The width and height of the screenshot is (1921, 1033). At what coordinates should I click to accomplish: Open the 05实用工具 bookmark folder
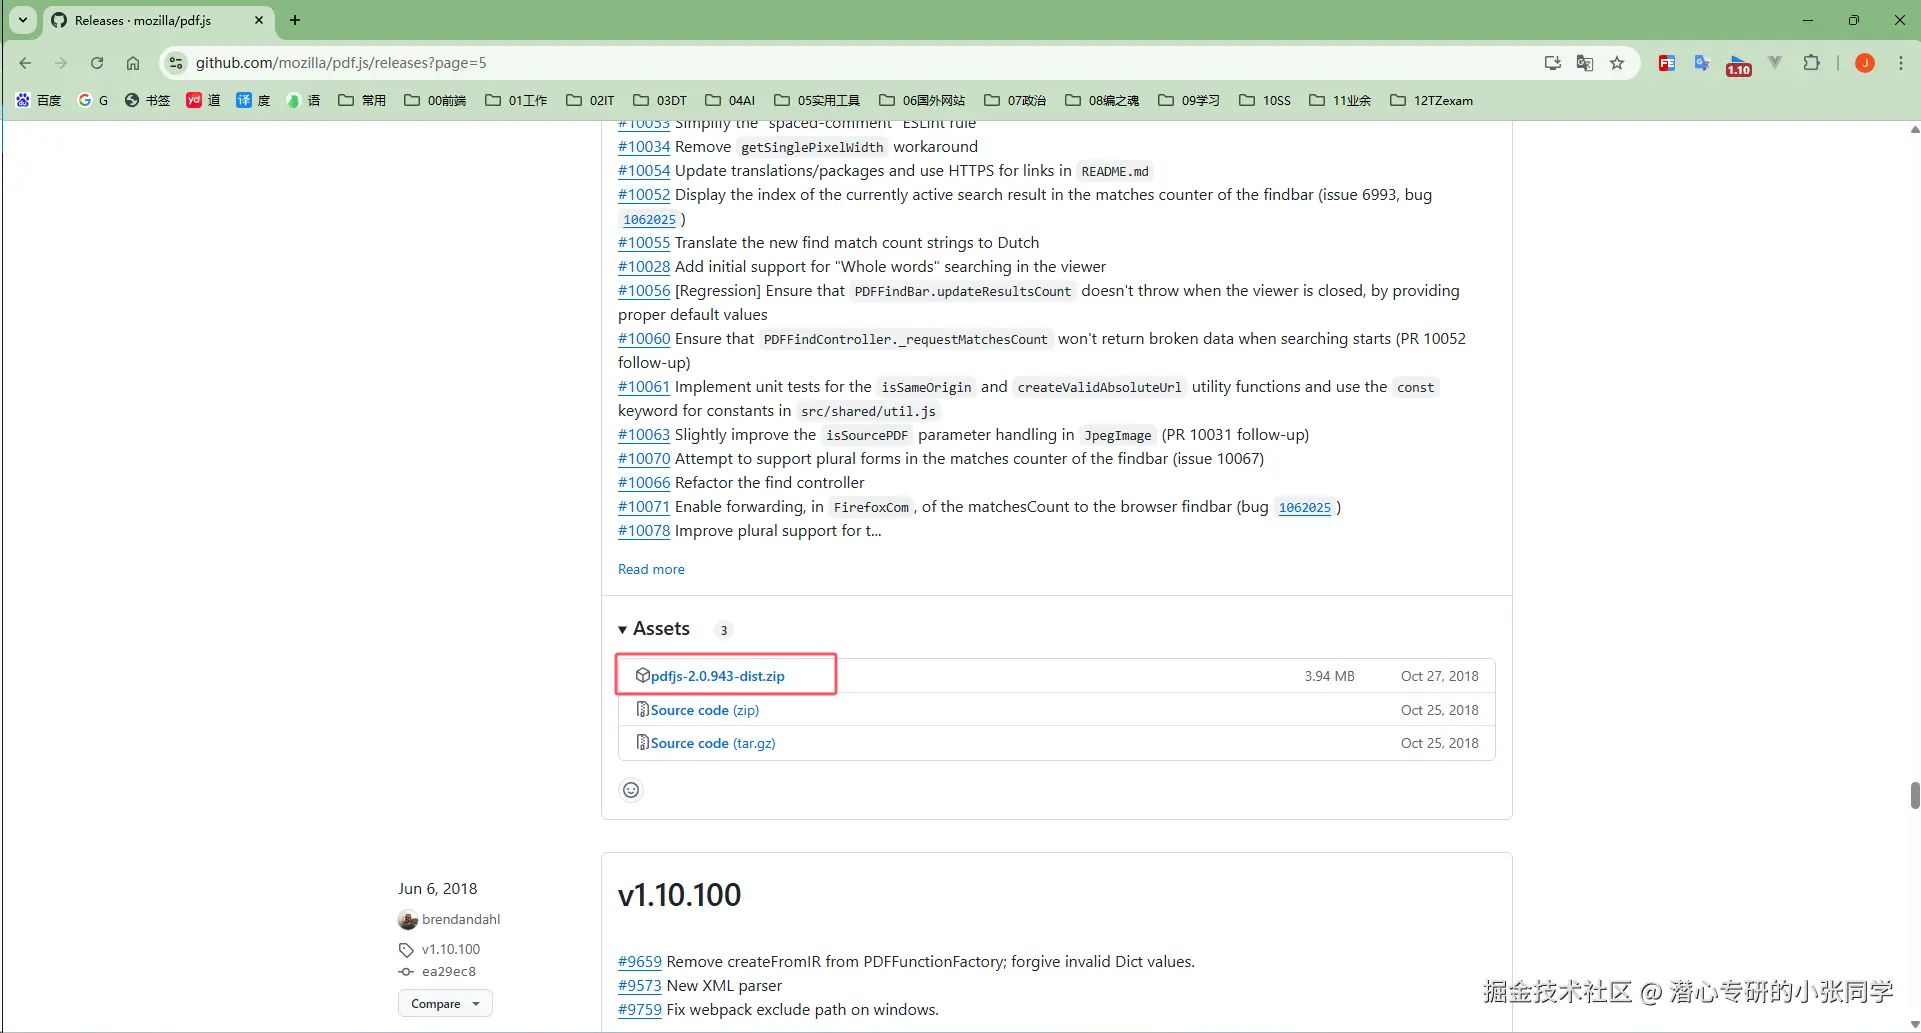click(x=817, y=100)
